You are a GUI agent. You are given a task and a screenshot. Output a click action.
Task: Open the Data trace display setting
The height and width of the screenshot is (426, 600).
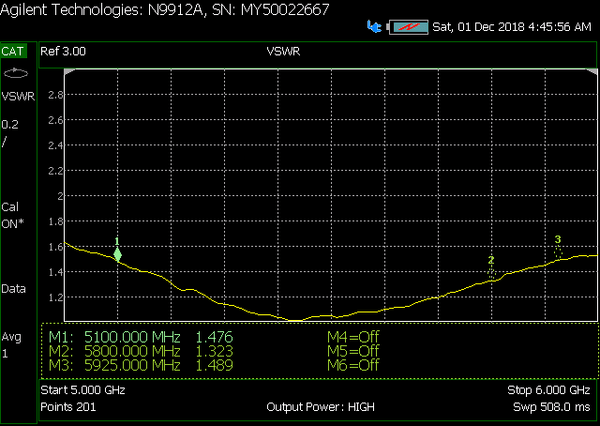pyautogui.click(x=14, y=288)
